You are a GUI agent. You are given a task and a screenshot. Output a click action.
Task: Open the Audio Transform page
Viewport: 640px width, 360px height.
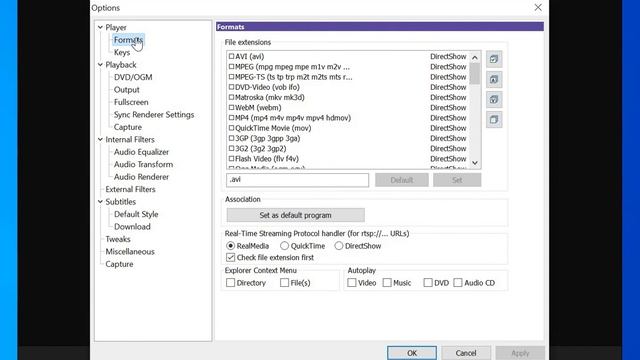143,164
